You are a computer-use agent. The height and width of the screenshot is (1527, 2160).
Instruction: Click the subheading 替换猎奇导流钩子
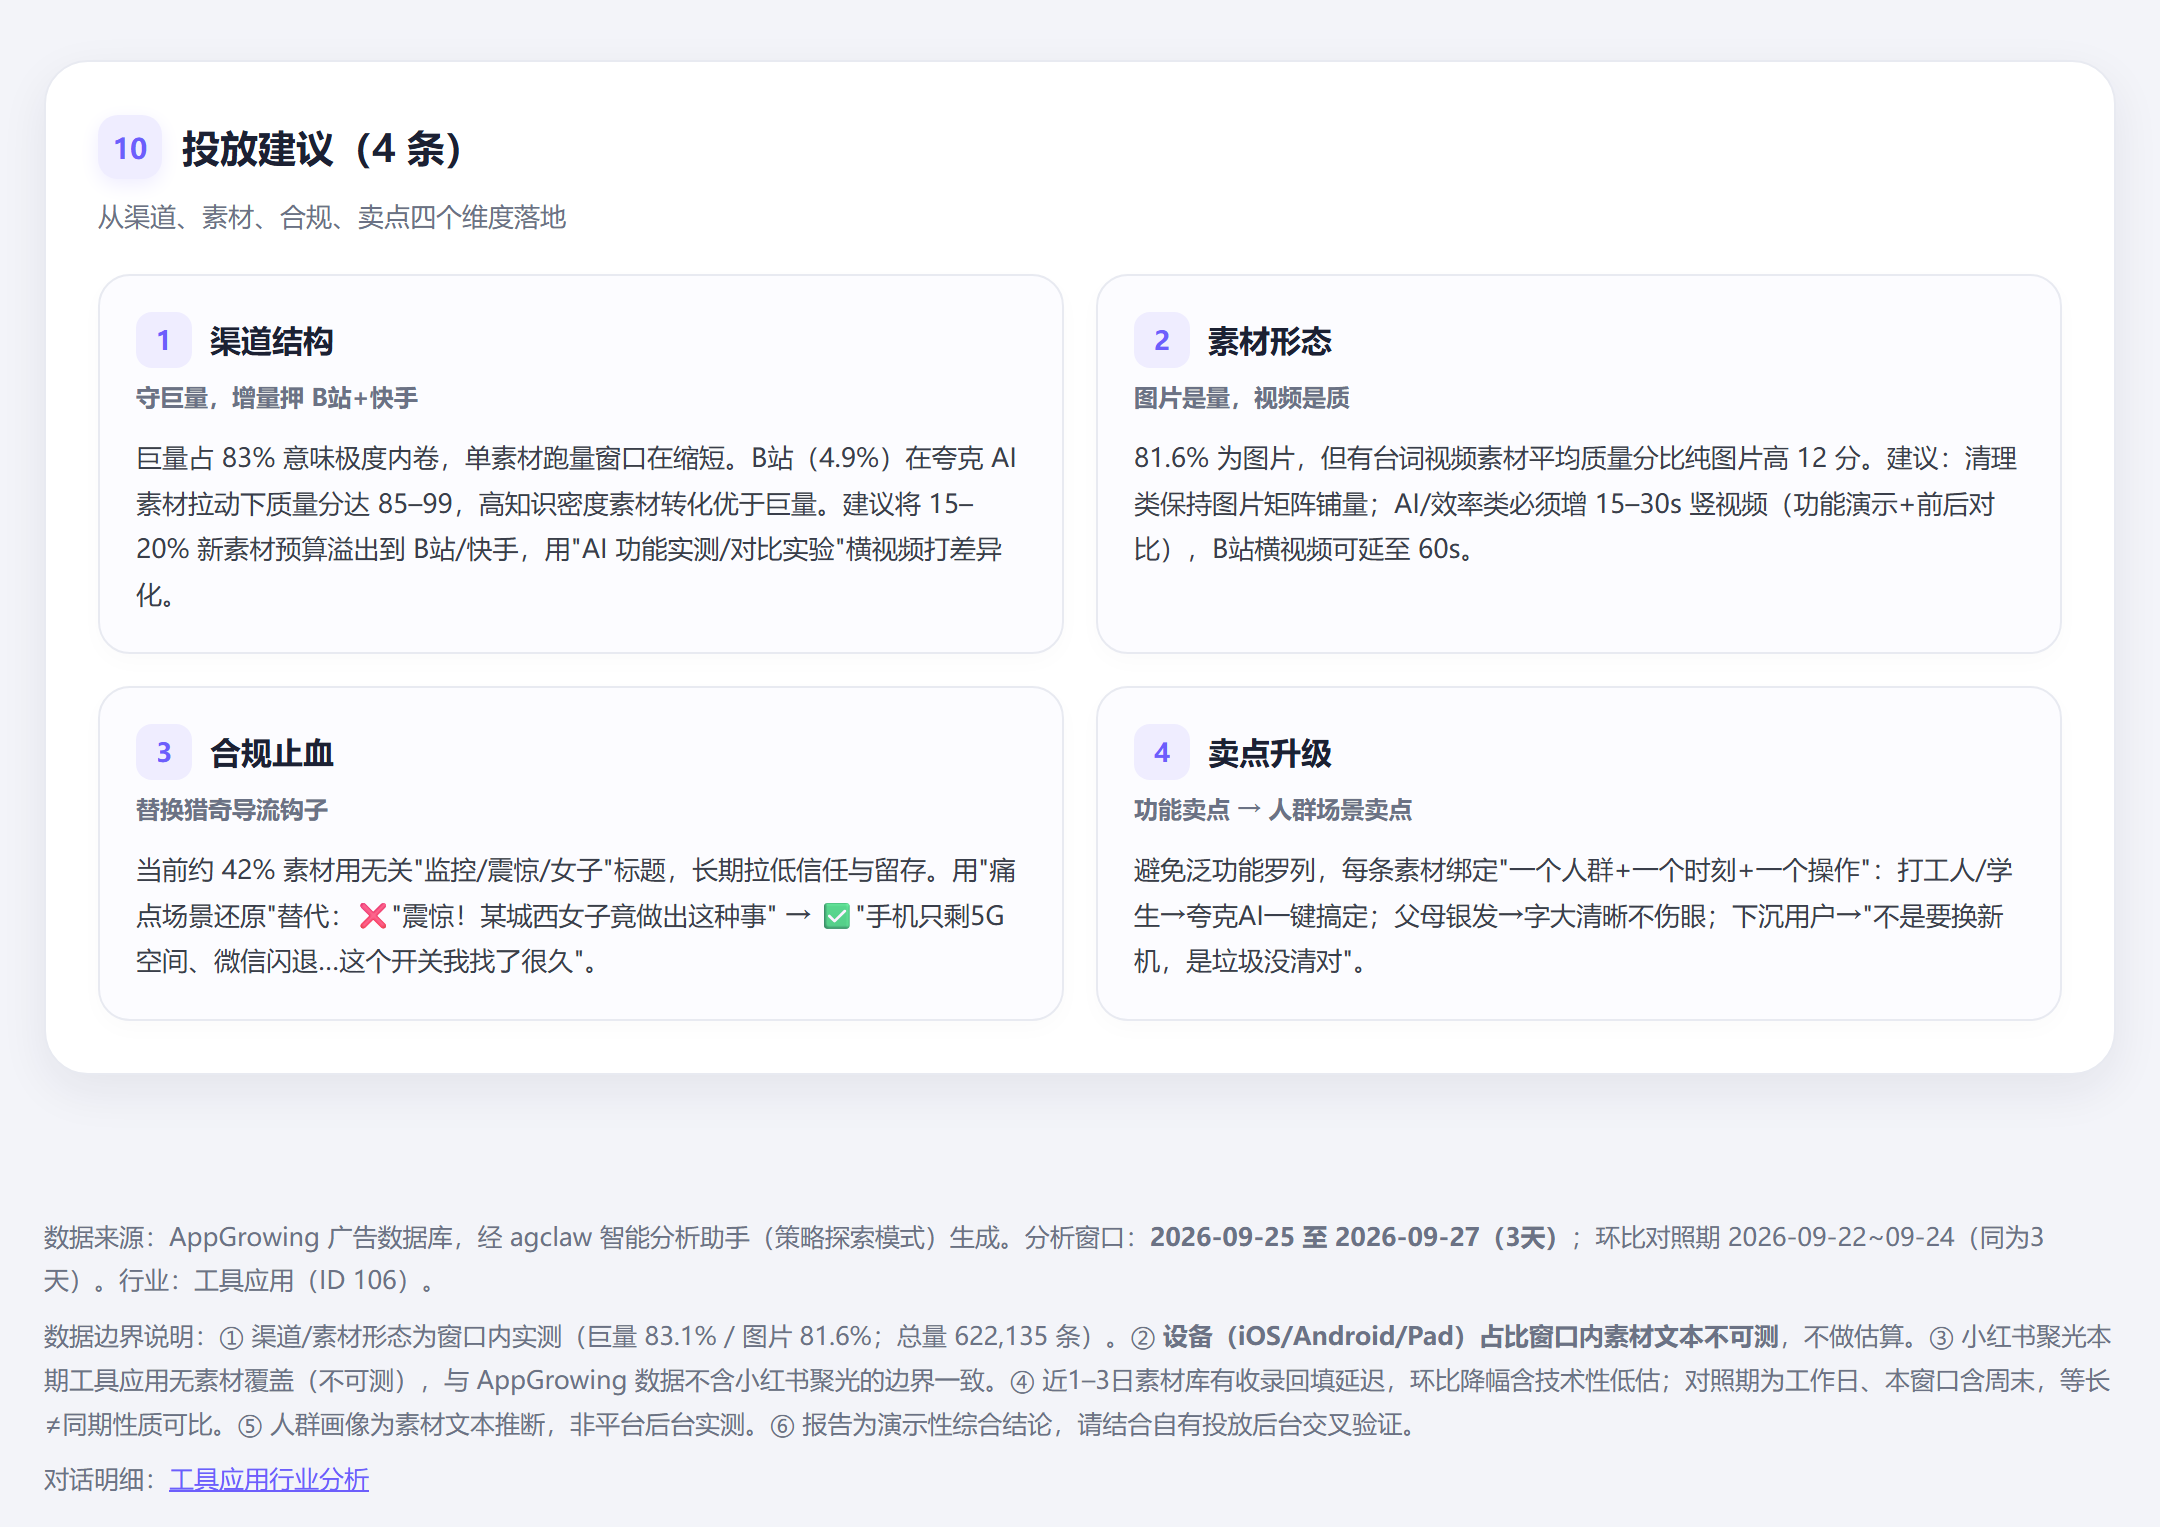(x=232, y=809)
